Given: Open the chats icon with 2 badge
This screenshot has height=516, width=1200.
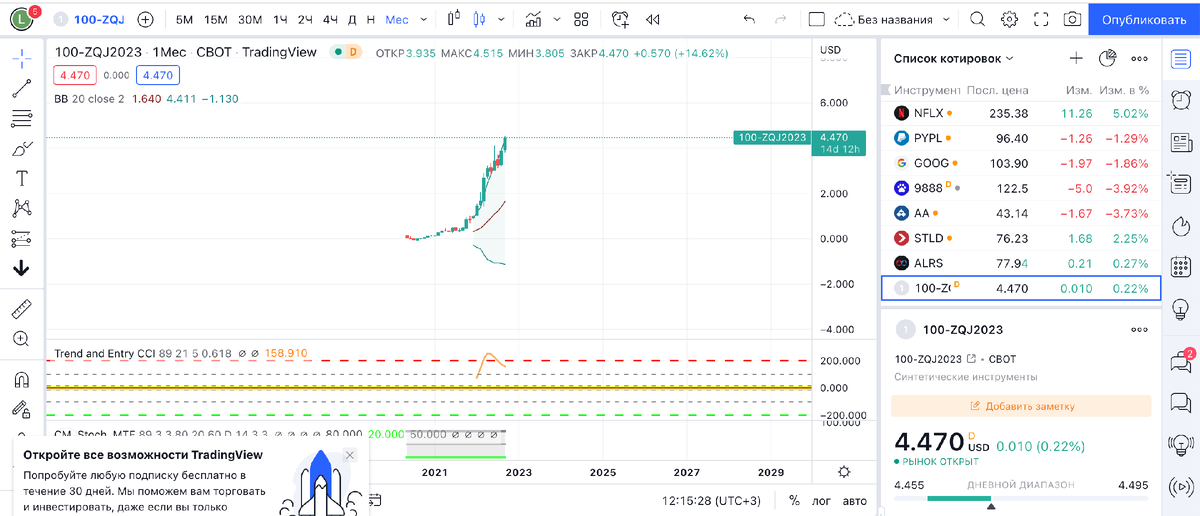Looking at the screenshot, I should coord(1181,362).
